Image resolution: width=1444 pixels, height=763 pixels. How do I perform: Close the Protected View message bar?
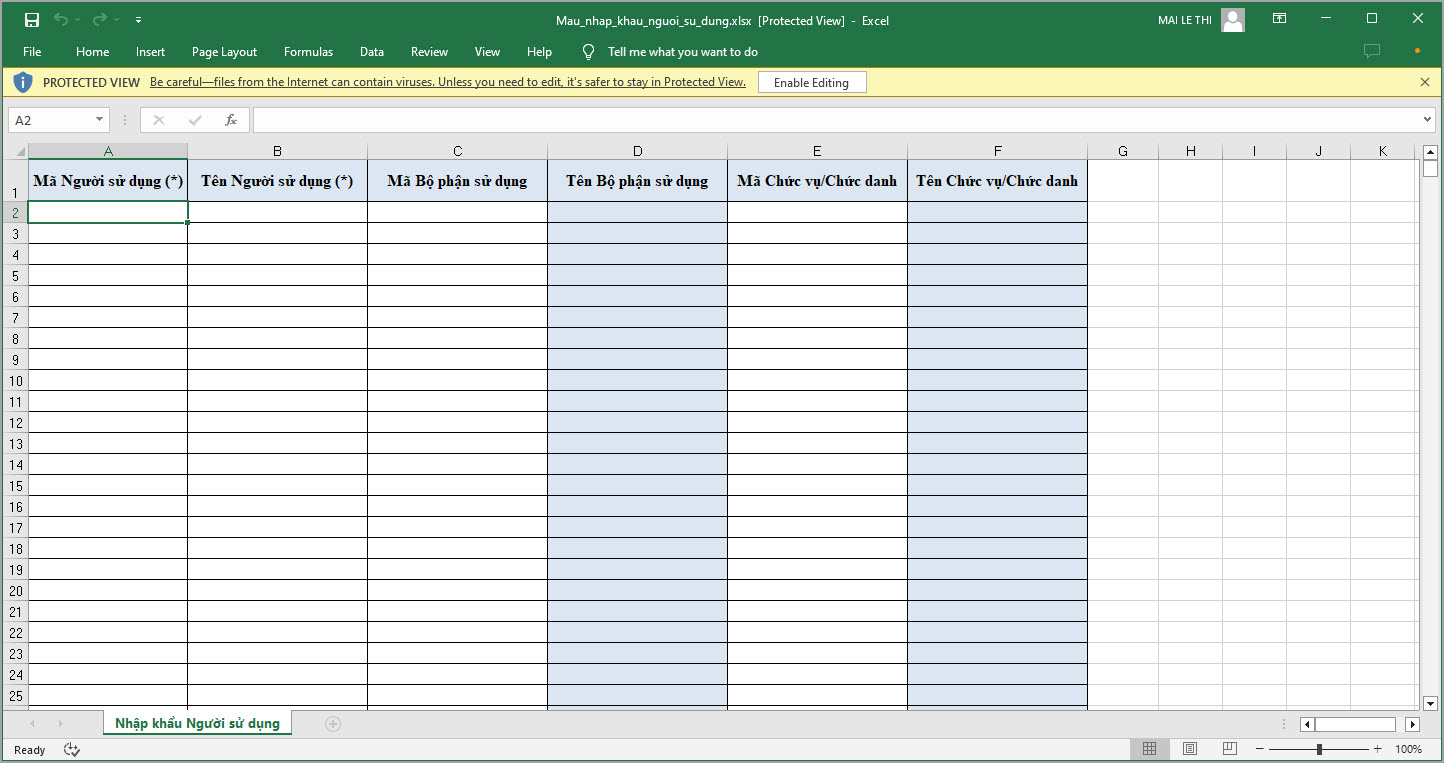pyautogui.click(x=1425, y=82)
